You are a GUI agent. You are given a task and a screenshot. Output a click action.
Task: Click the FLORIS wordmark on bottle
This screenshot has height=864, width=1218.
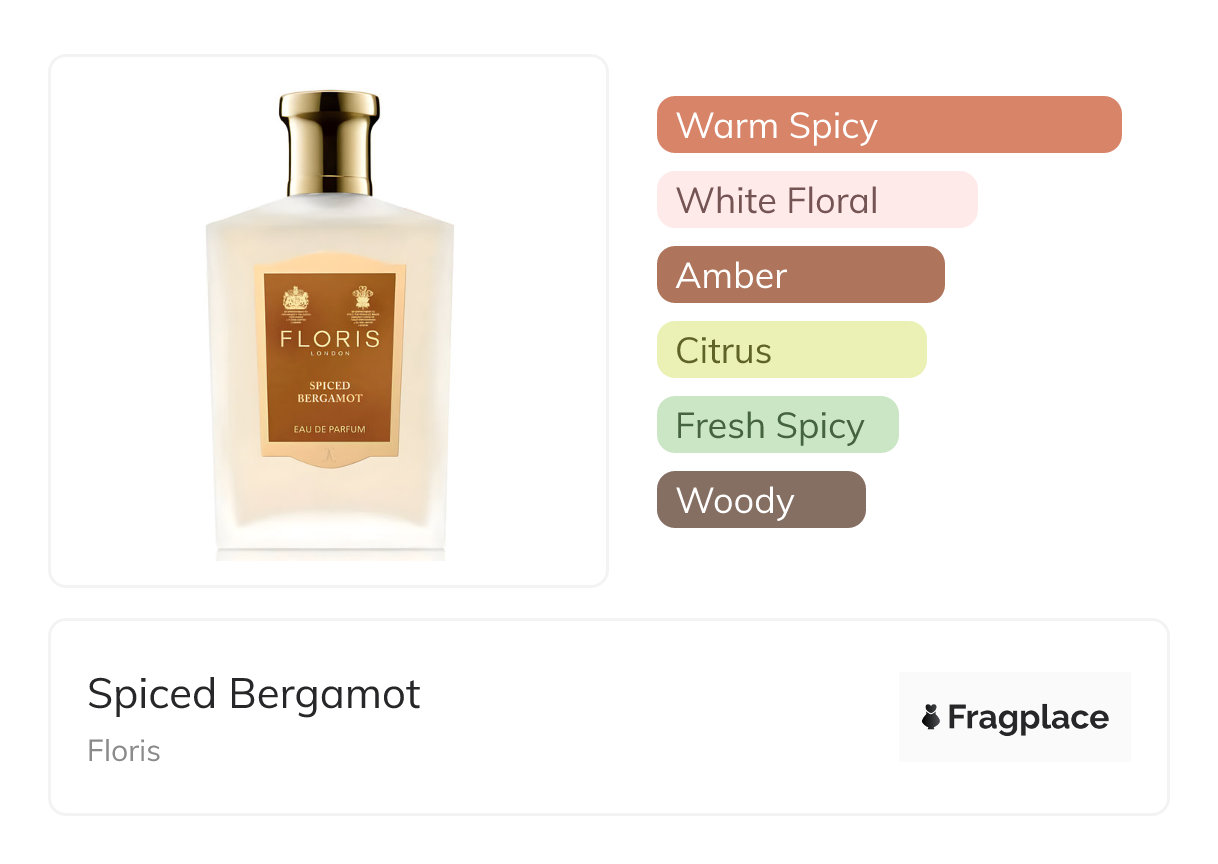click(x=330, y=338)
